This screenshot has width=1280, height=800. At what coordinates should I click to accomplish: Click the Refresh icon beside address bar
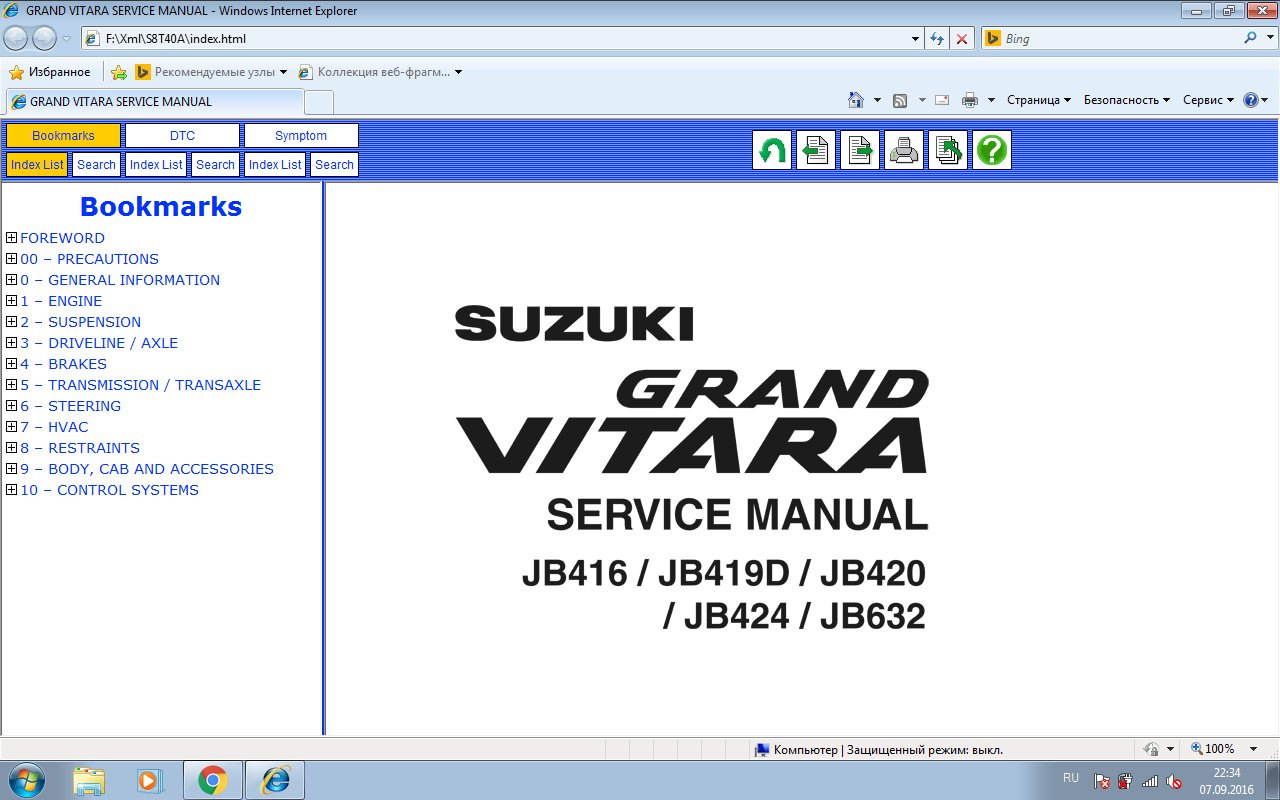coord(937,39)
